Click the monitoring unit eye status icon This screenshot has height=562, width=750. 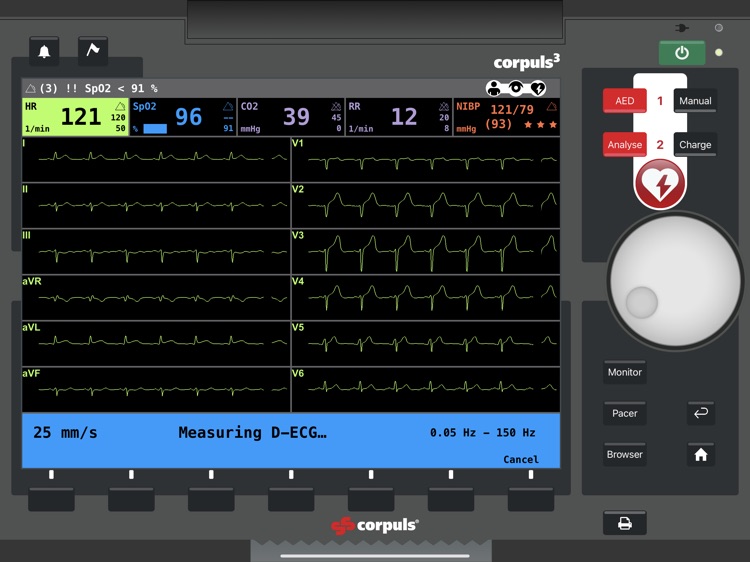[x=516, y=88]
